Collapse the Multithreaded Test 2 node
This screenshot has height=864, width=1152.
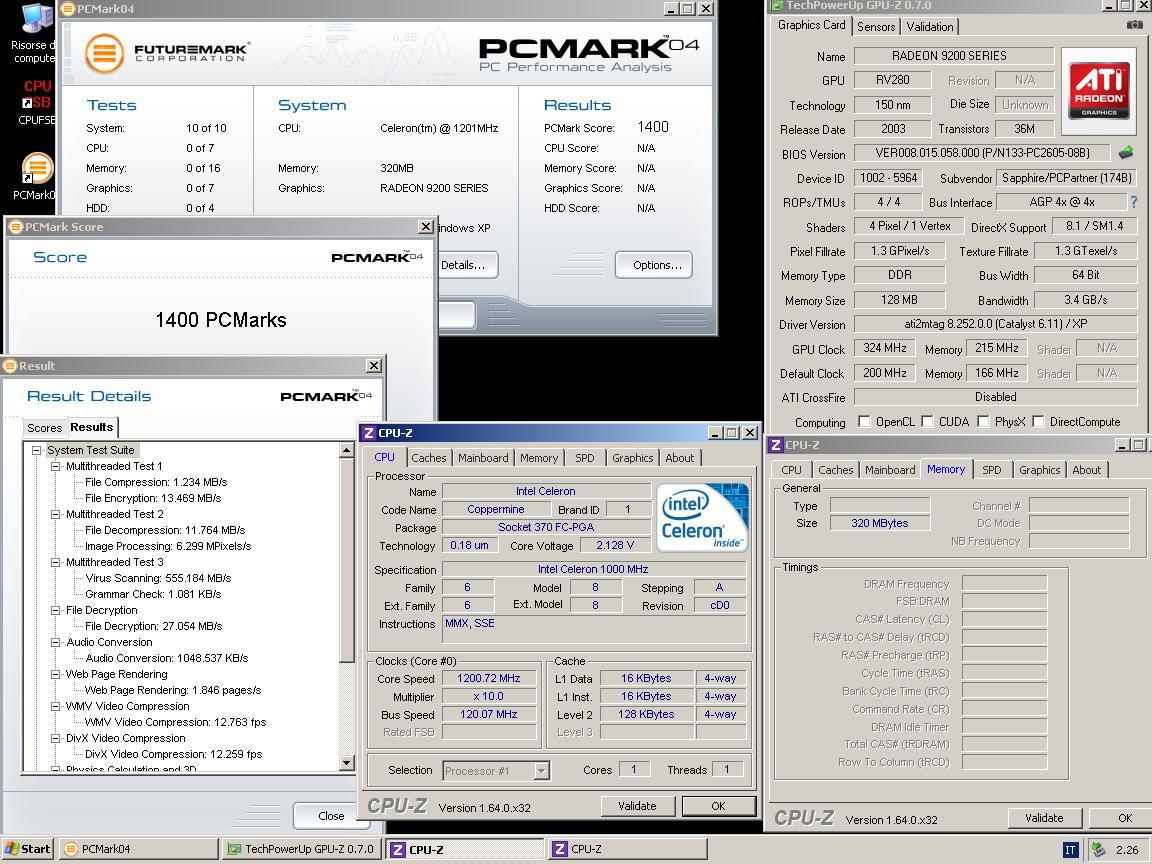coord(55,514)
